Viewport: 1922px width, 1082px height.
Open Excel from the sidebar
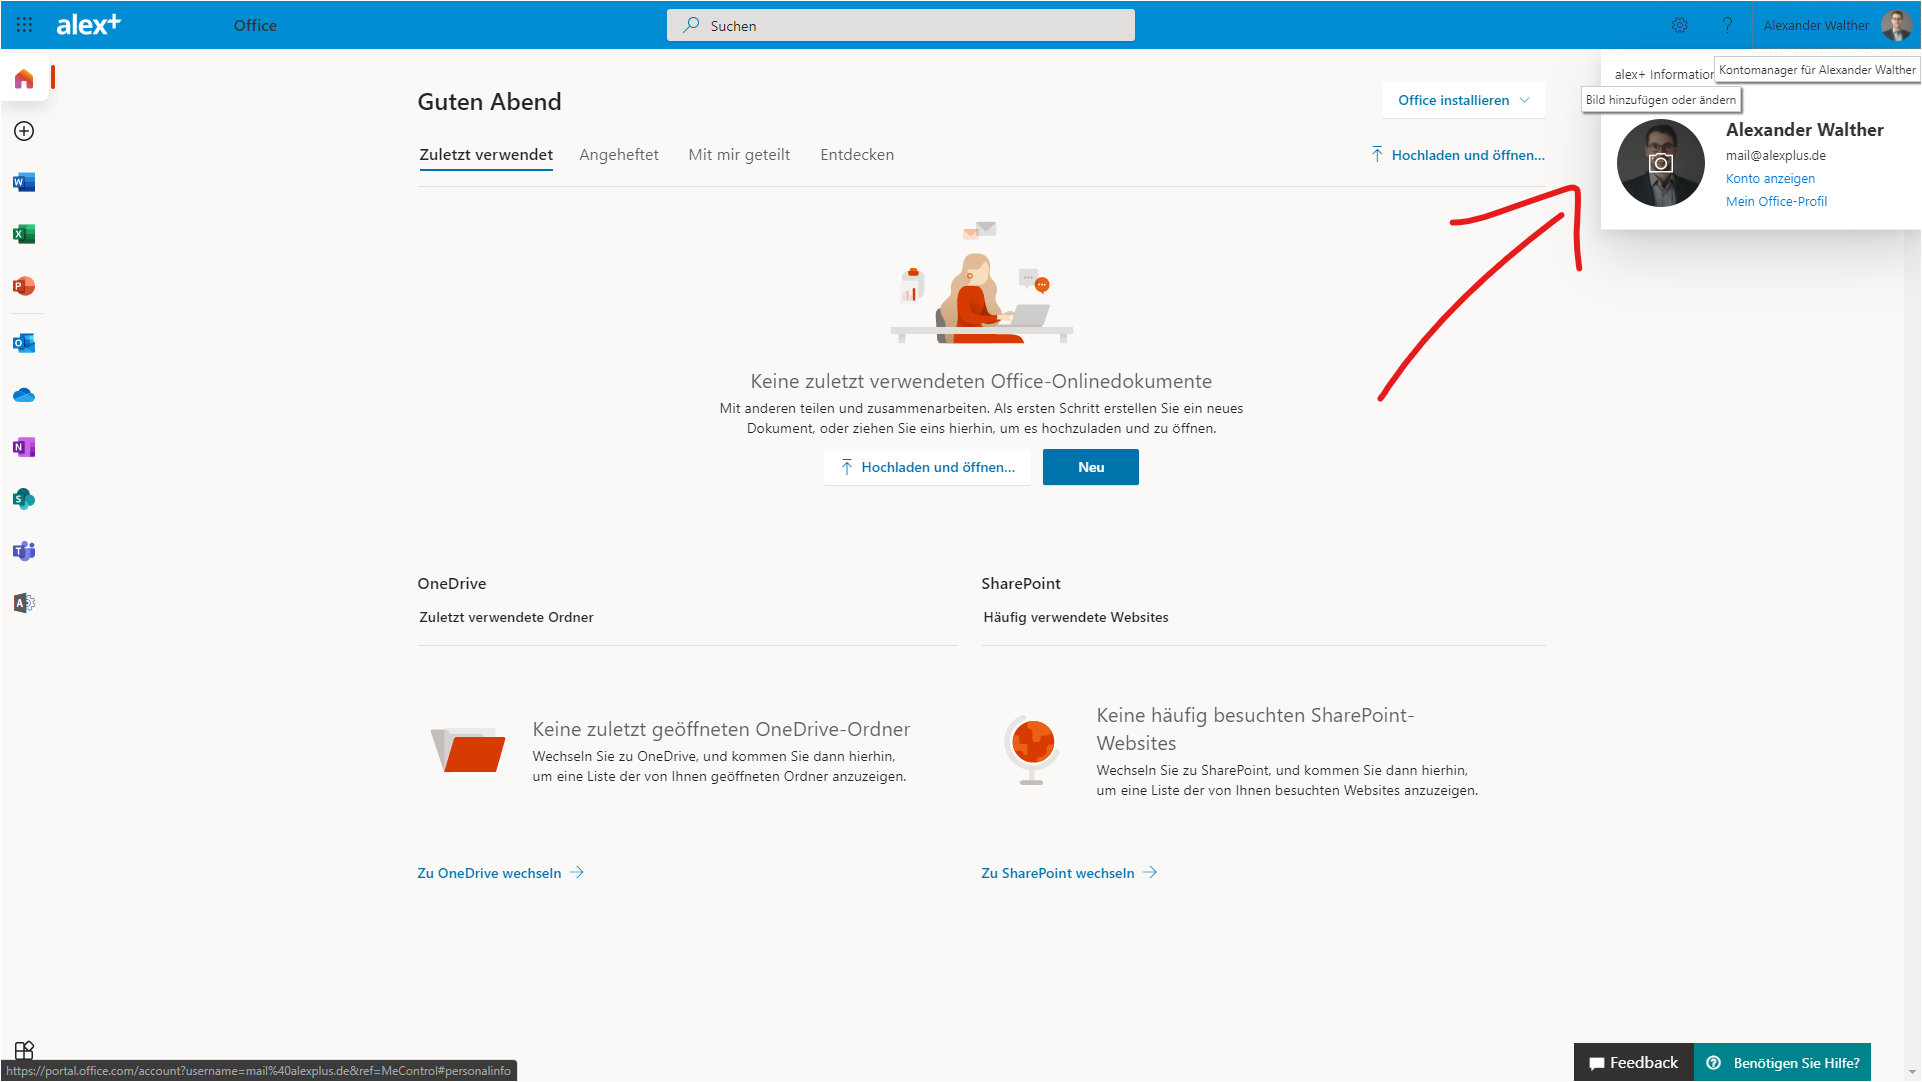point(24,234)
